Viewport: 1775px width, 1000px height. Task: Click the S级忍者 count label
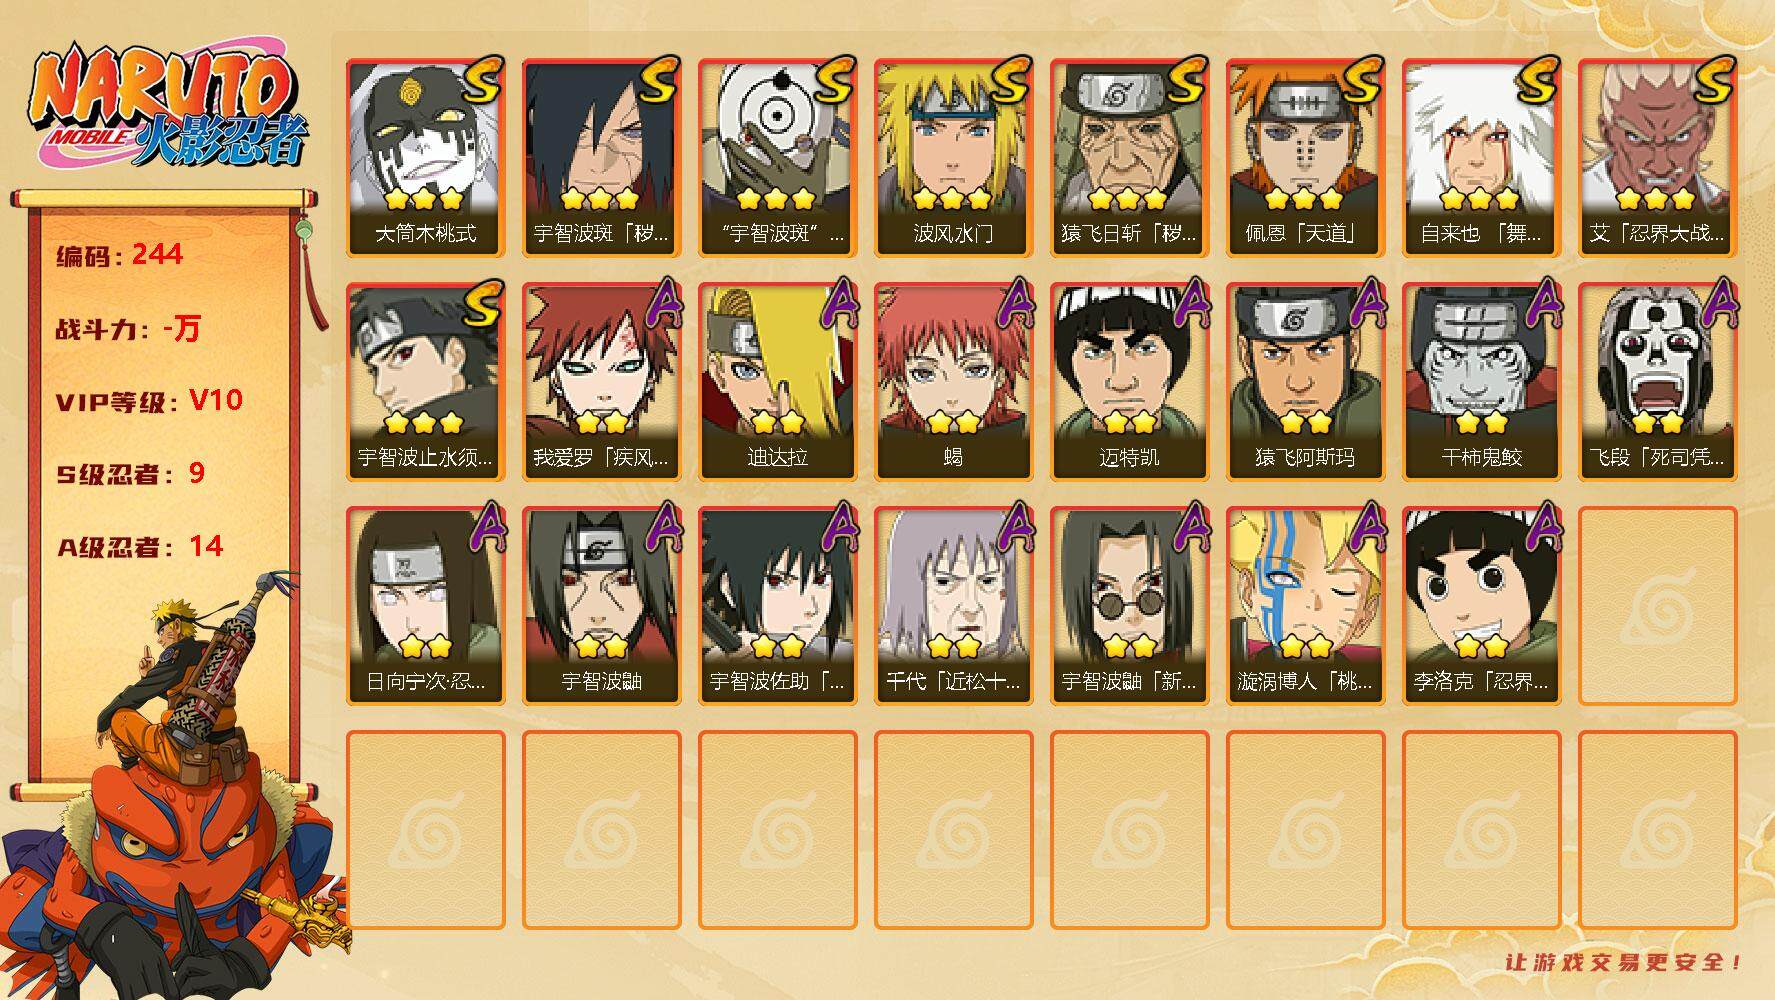pyautogui.click(x=130, y=473)
